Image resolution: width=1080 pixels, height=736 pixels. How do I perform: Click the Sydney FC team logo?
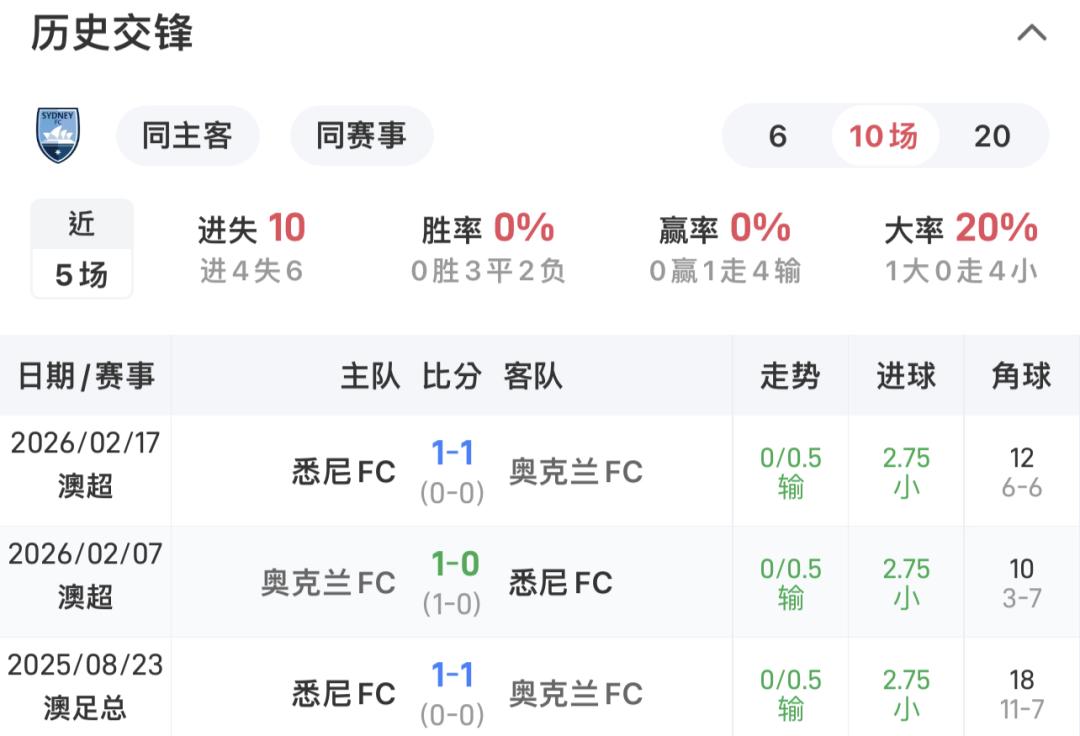click(x=58, y=136)
